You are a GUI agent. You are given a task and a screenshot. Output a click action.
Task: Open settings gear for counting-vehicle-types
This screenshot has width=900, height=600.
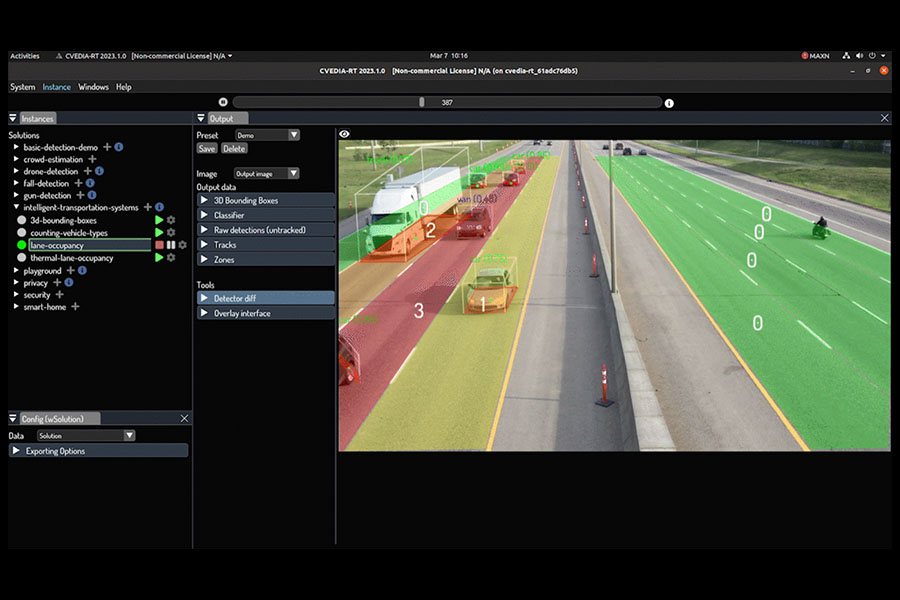(171, 233)
